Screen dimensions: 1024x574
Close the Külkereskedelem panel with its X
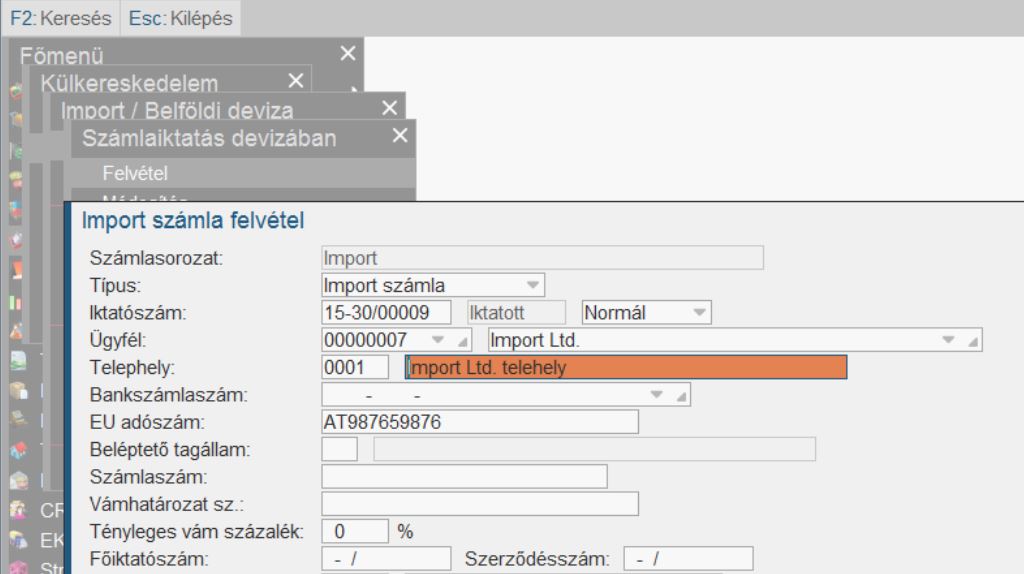[296, 80]
